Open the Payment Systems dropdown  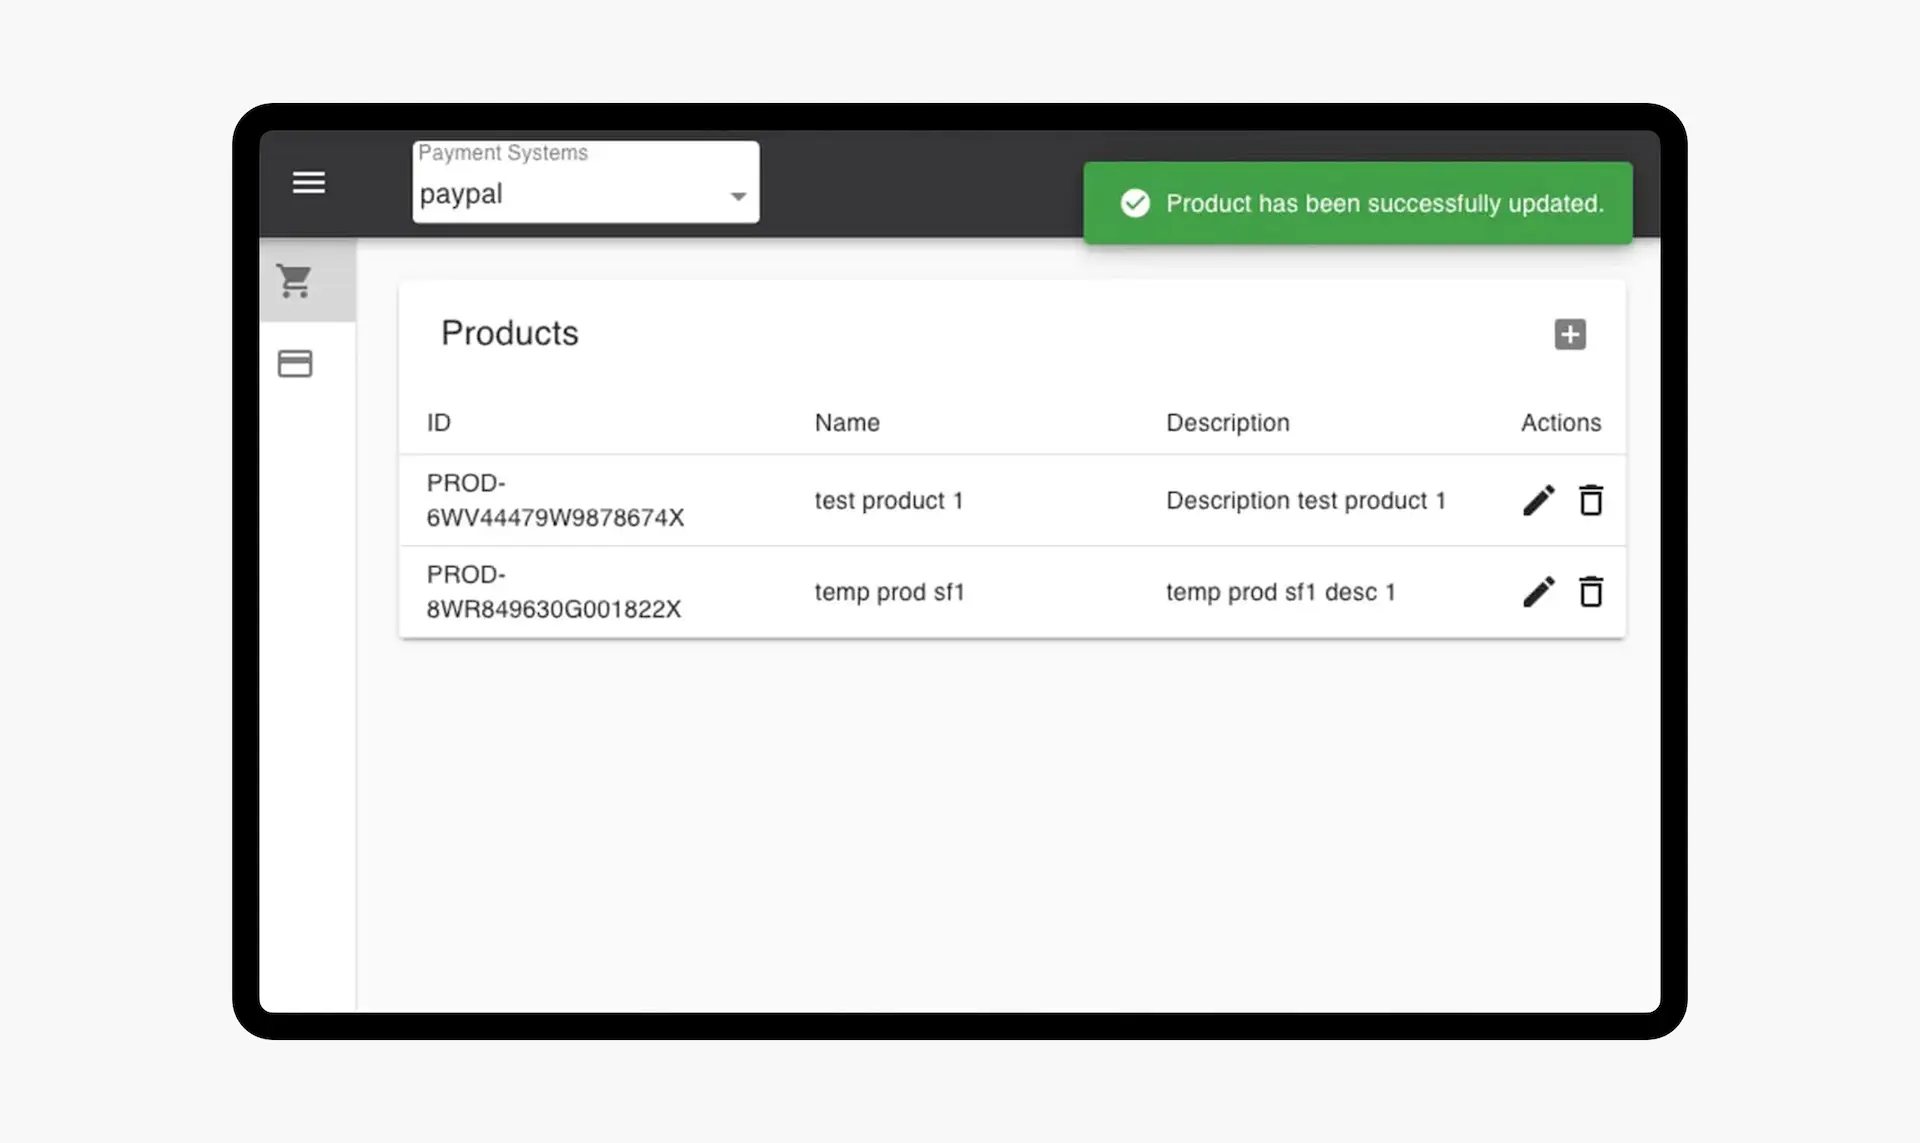(585, 194)
